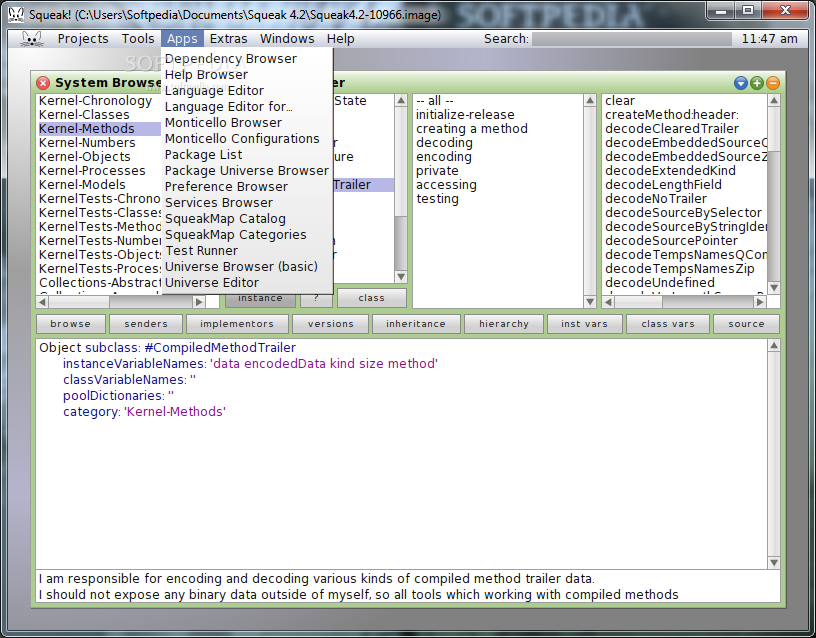Switch to the class side toggle
The width and height of the screenshot is (816, 638).
coord(372,298)
